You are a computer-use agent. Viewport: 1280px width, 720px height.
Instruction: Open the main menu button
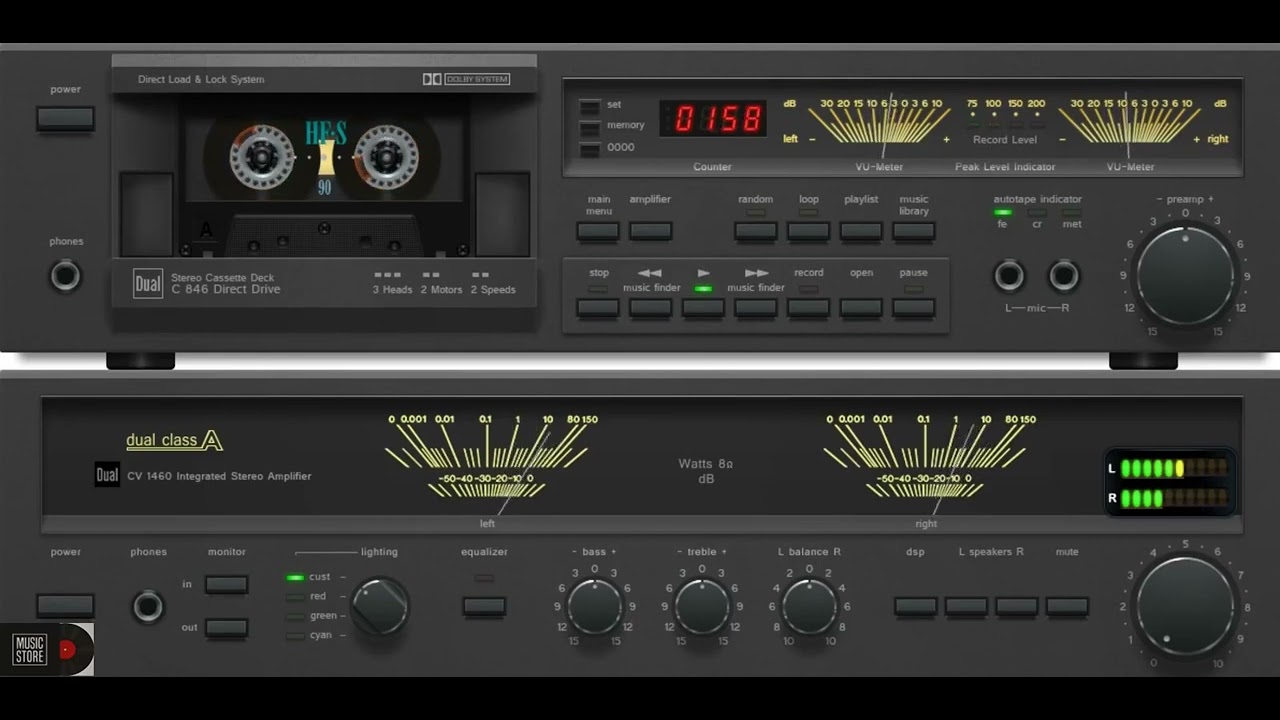(598, 231)
